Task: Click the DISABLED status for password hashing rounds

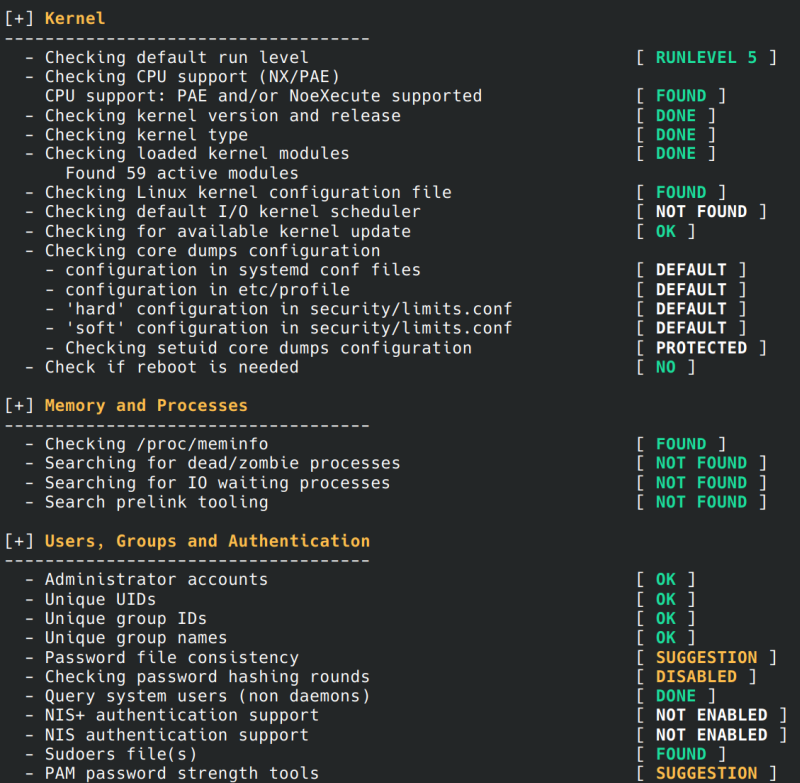Action: (696, 677)
